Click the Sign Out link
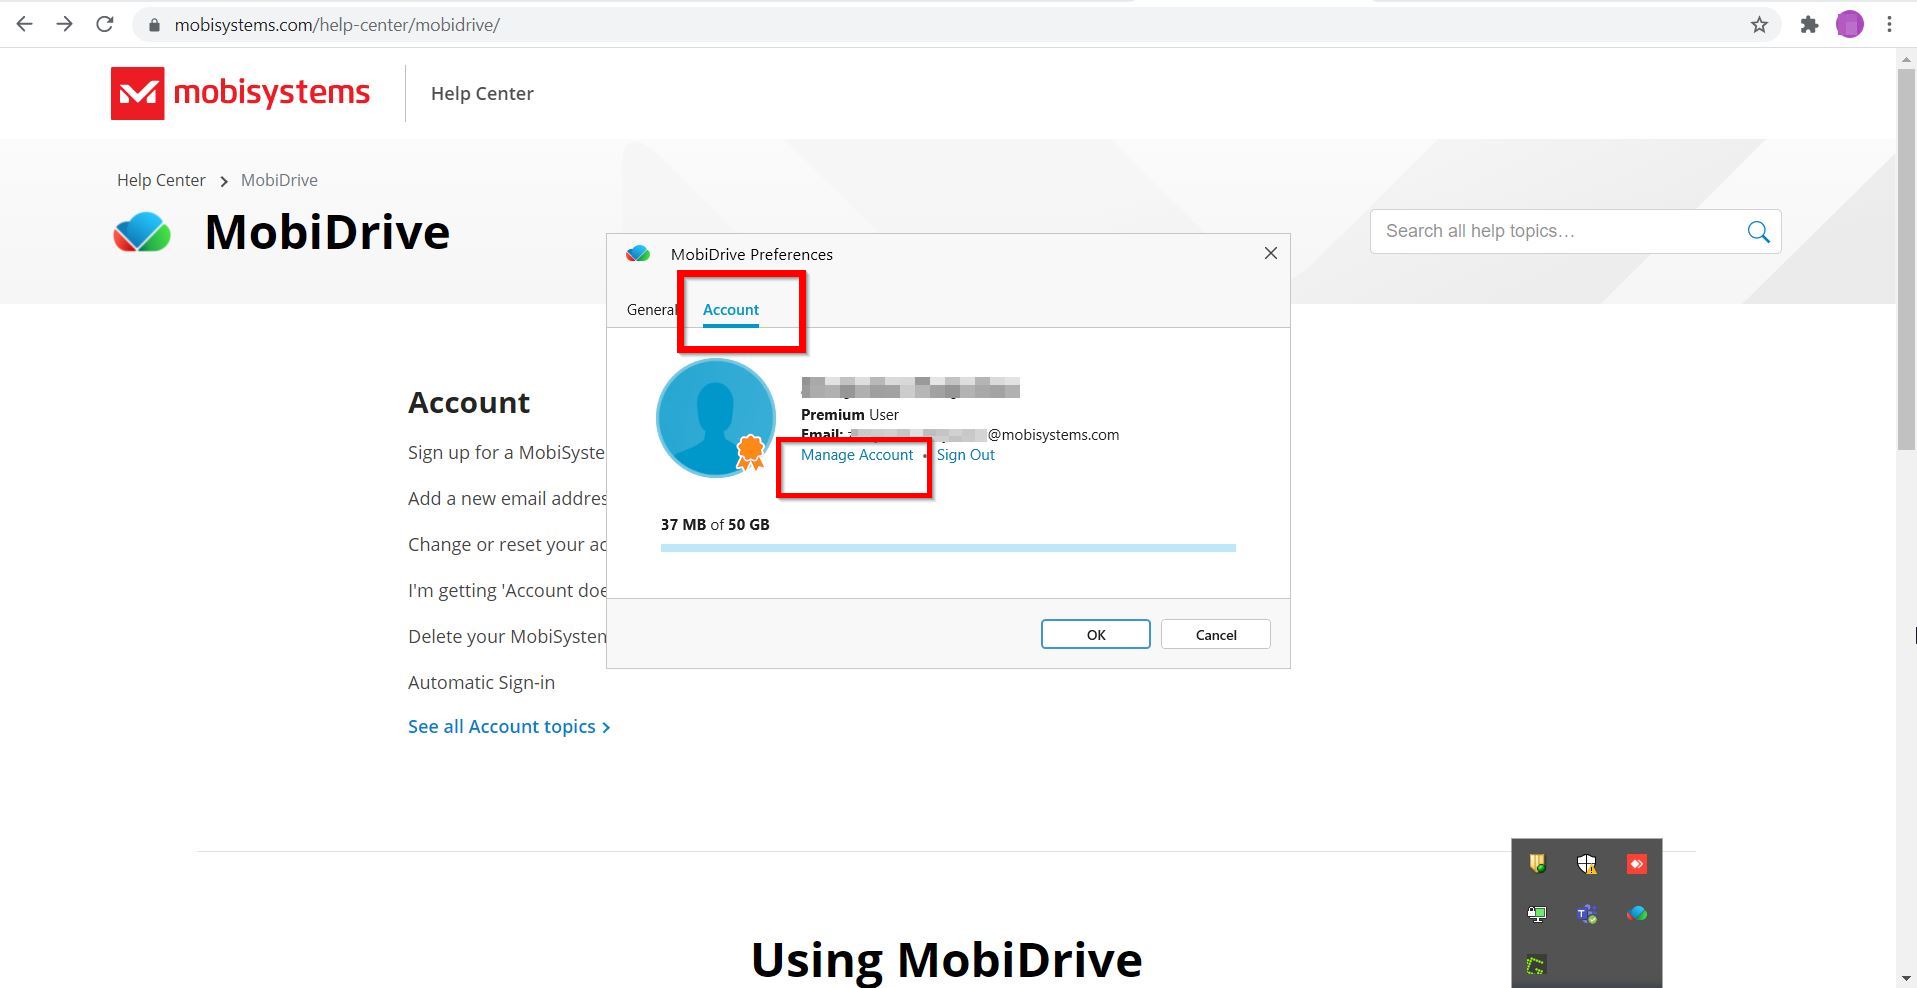 (966, 455)
